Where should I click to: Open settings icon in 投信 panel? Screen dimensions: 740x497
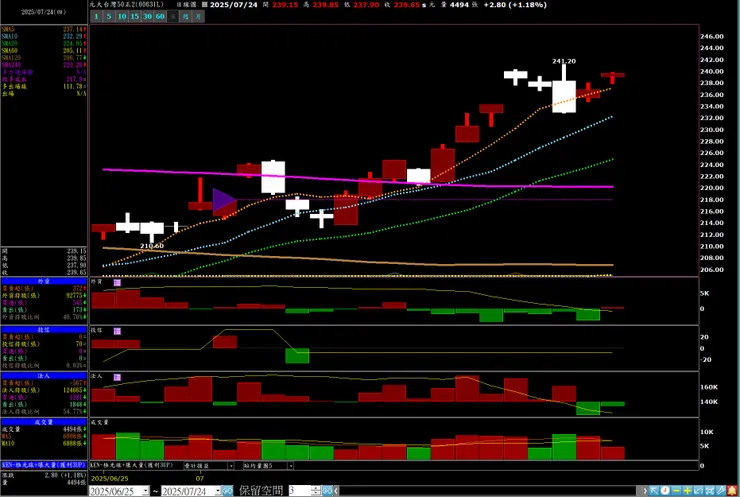coord(117,331)
